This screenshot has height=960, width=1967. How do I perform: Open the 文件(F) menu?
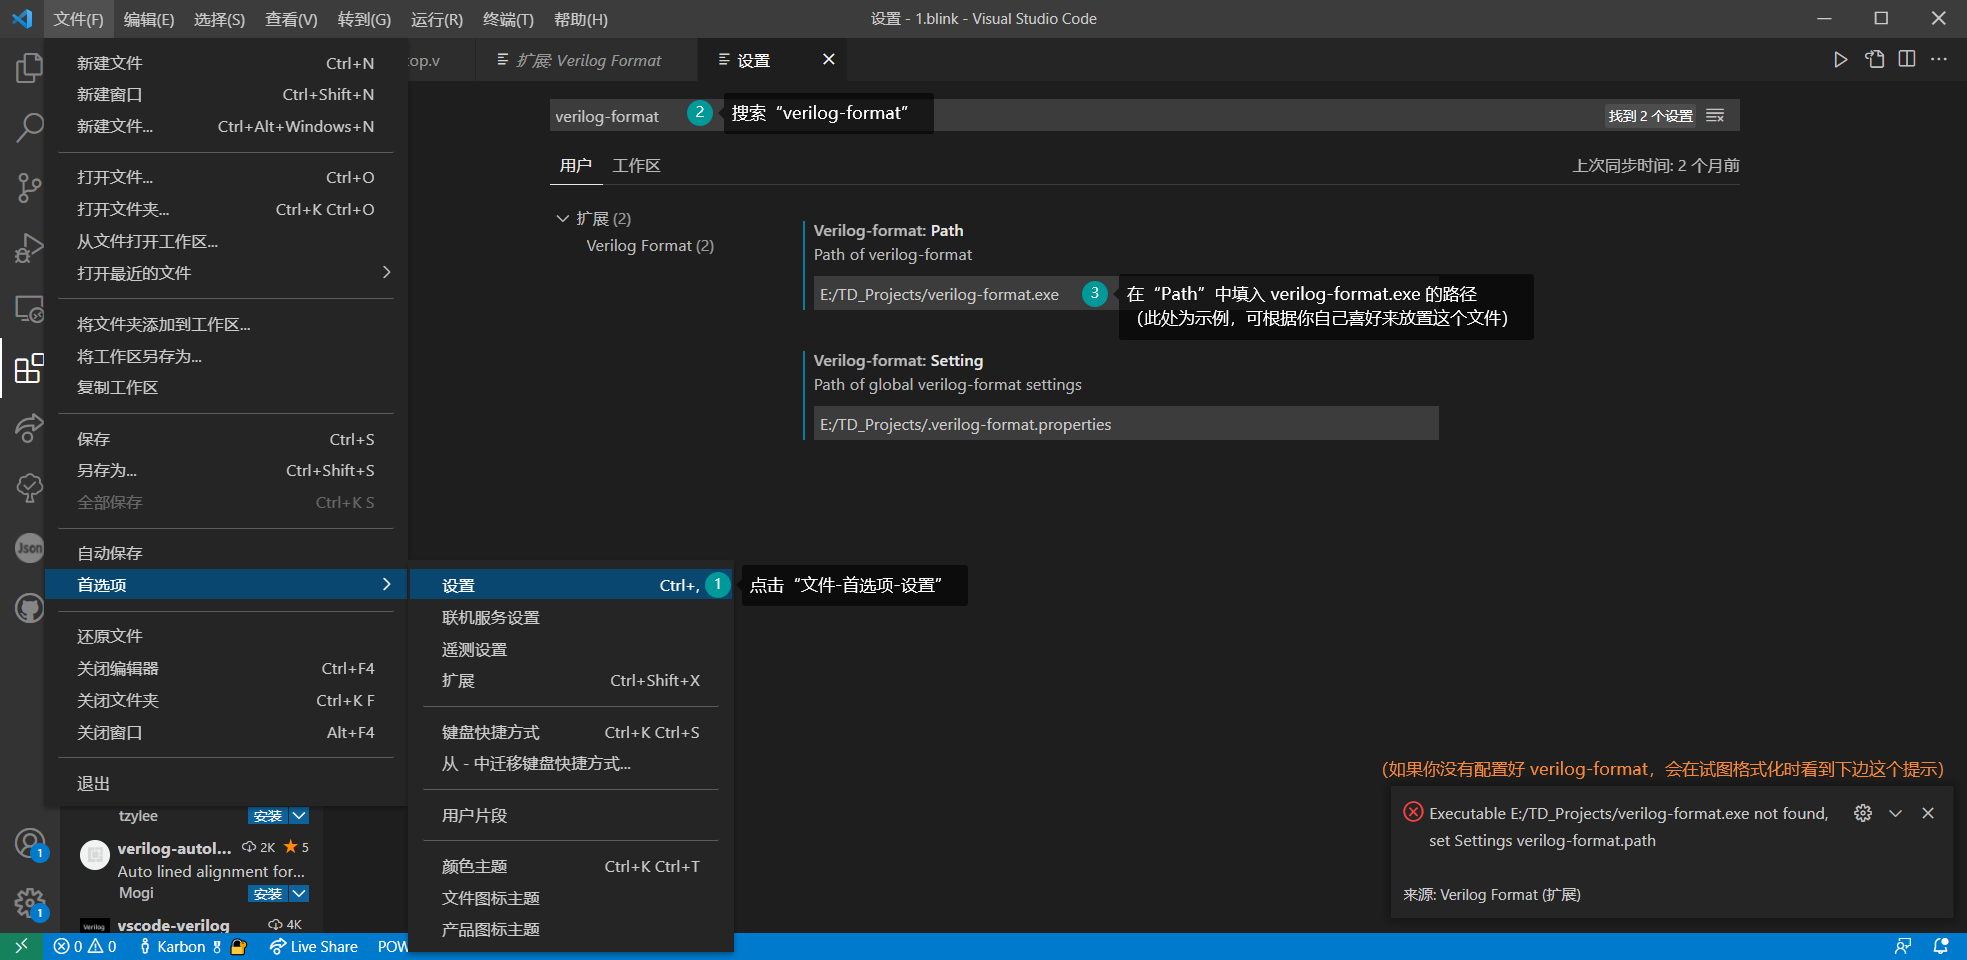78,19
